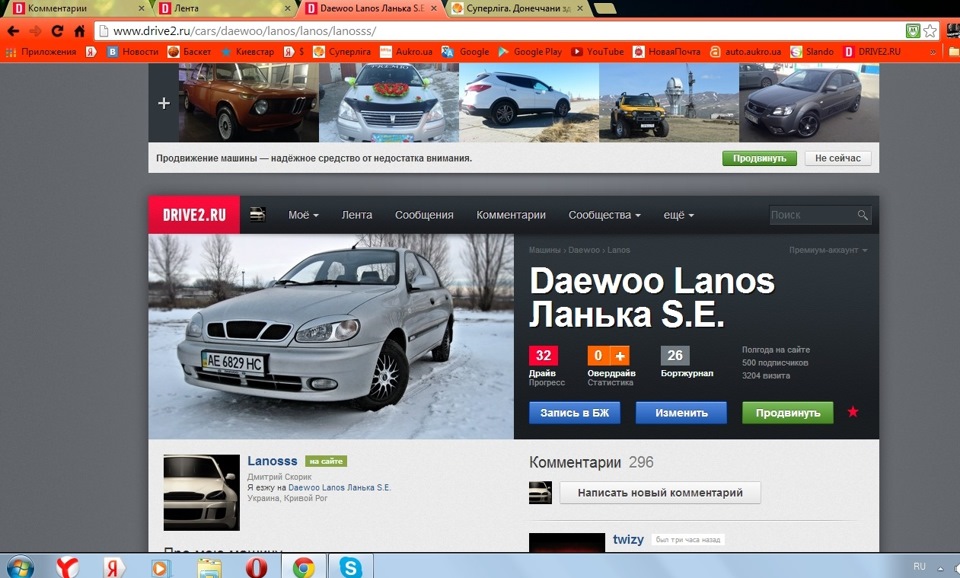Viewport: 960px width, 578px height.
Task: Launch Yandex browser from taskbar
Action: tap(66, 567)
